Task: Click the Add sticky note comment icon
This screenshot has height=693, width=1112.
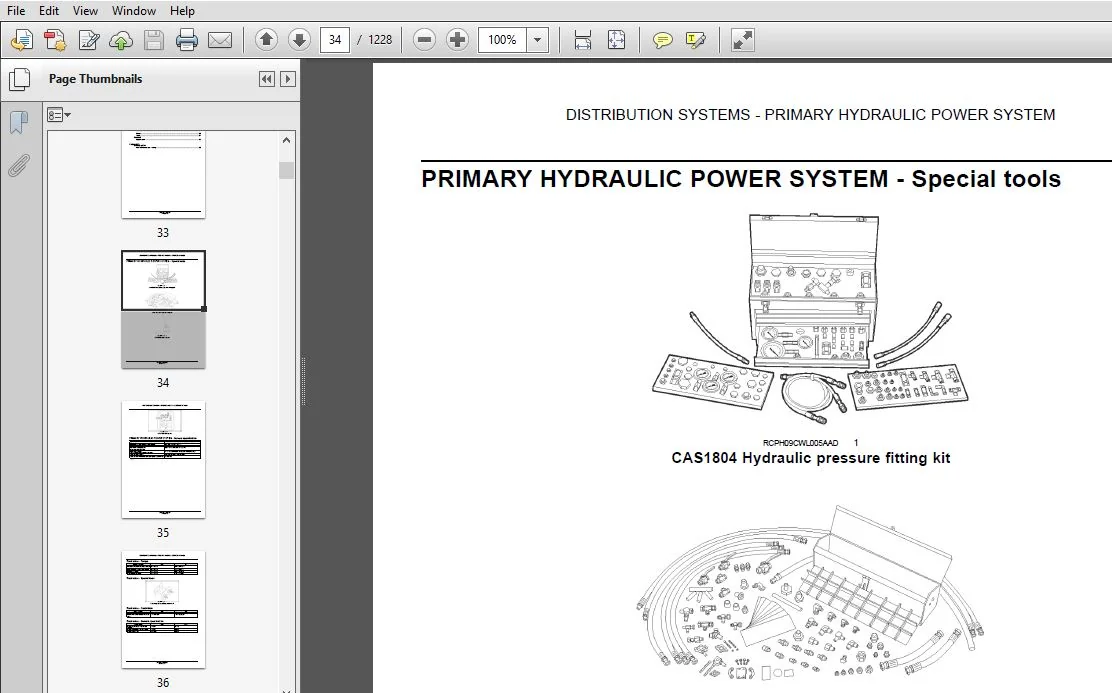Action: pyautogui.click(x=662, y=40)
